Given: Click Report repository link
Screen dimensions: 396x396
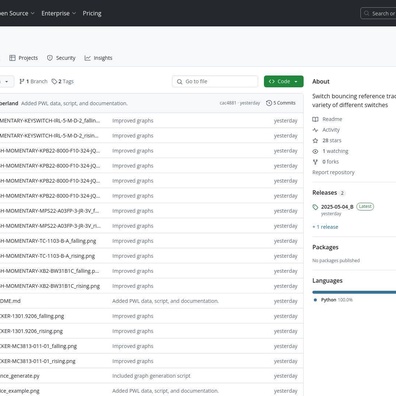Looking at the screenshot, I should point(333,172).
